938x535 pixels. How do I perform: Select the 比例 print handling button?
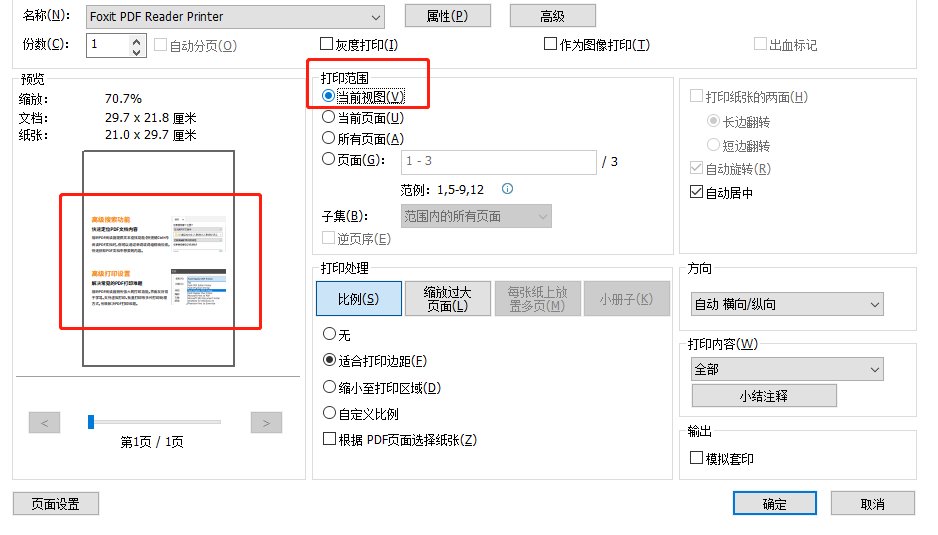358,298
